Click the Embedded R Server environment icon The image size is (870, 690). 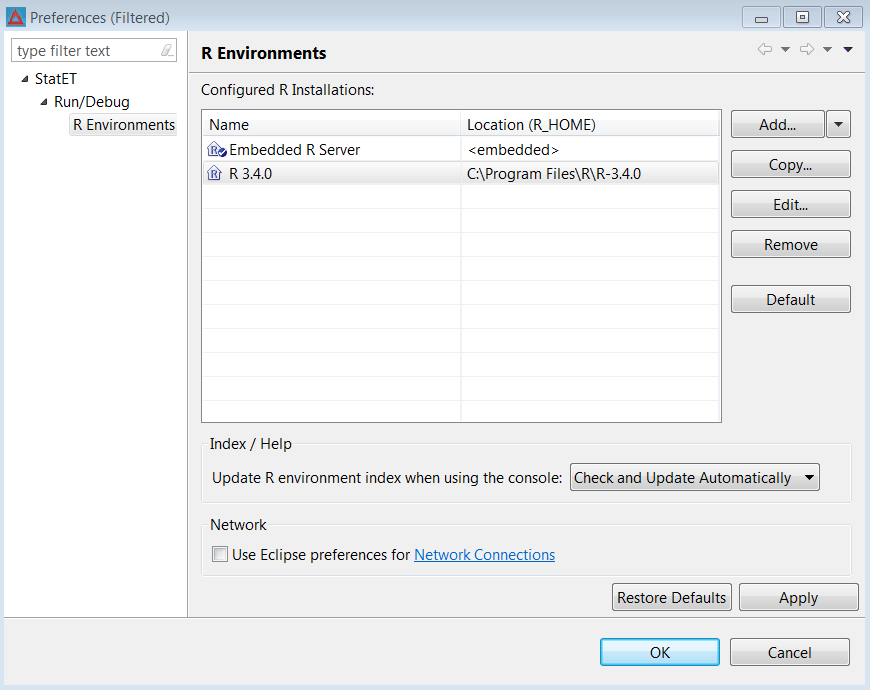[x=216, y=150]
